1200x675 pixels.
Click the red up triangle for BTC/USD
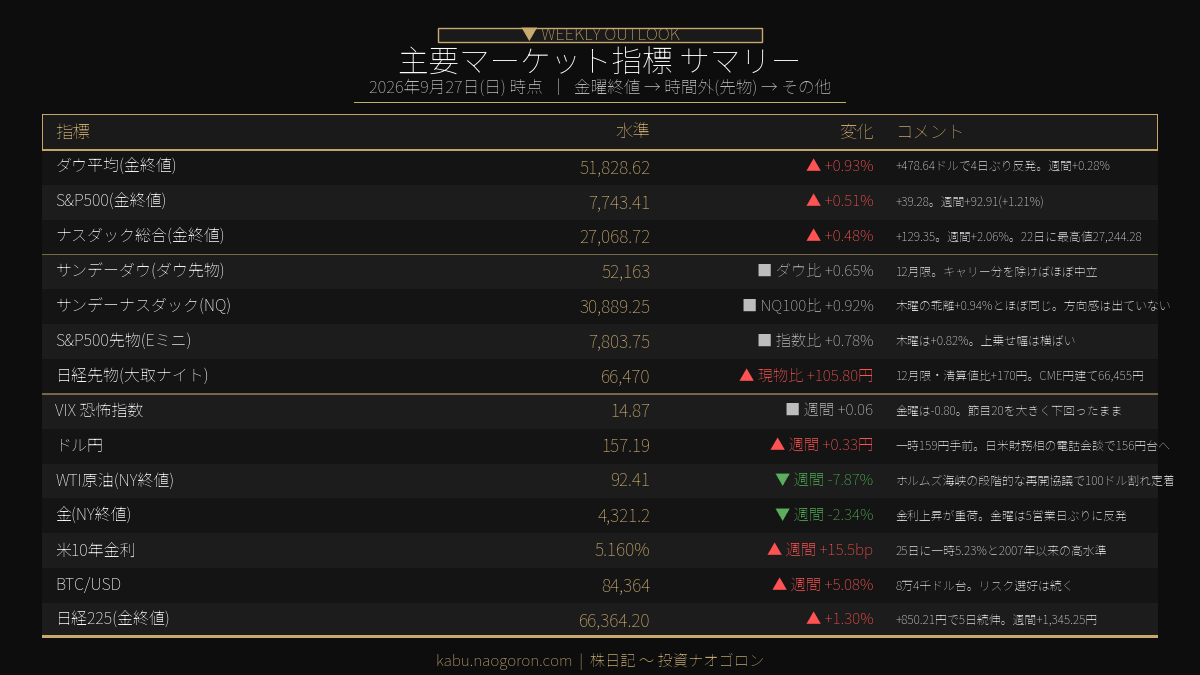(780, 584)
